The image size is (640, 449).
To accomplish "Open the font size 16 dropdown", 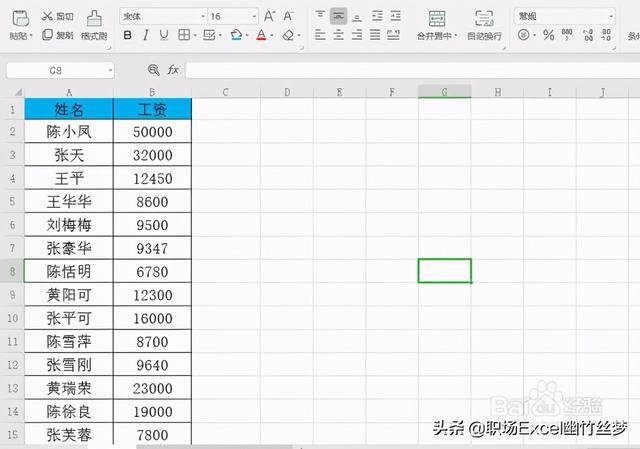I will tap(254, 17).
